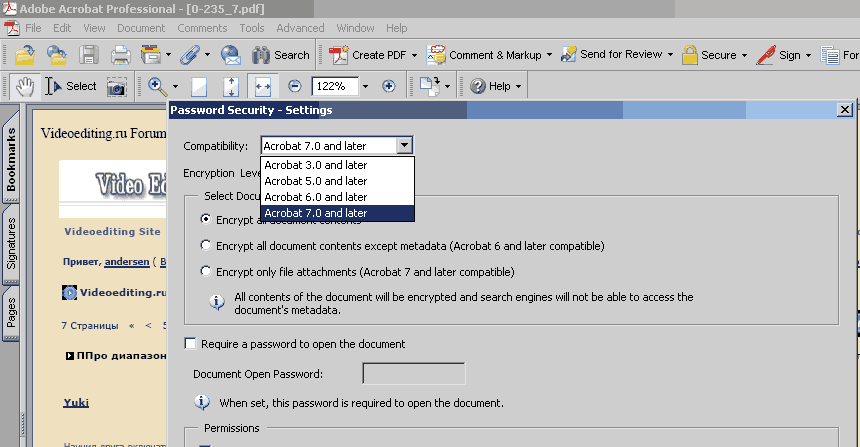Select the Zoom In magnifier tool
860x447 pixels.
coord(157,86)
